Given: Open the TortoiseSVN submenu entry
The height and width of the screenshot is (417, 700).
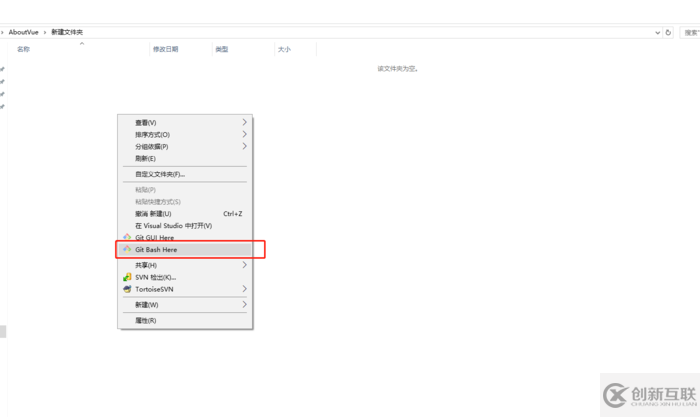Looking at the screenshot, I should [x=185, y=289].
